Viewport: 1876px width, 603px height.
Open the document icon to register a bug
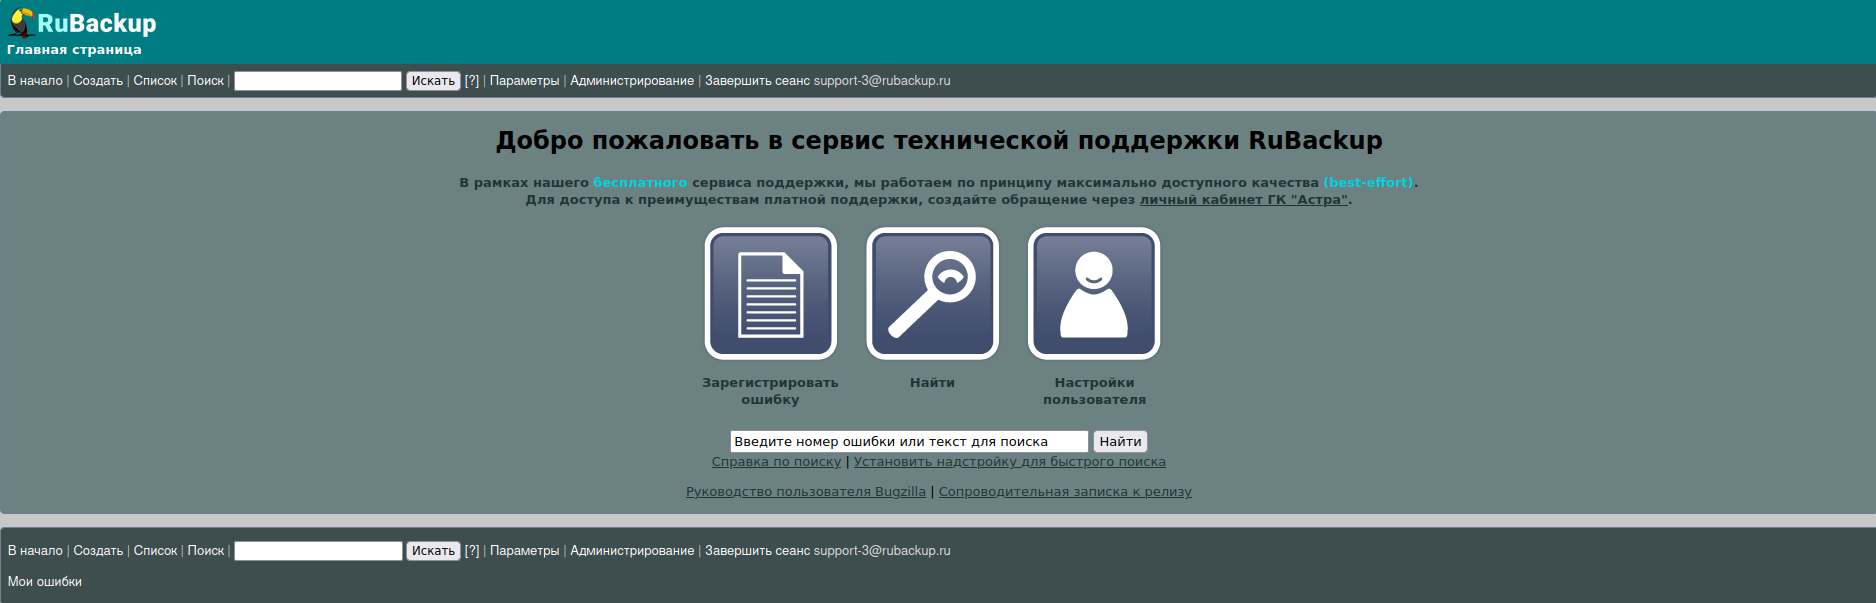point(771,293)
